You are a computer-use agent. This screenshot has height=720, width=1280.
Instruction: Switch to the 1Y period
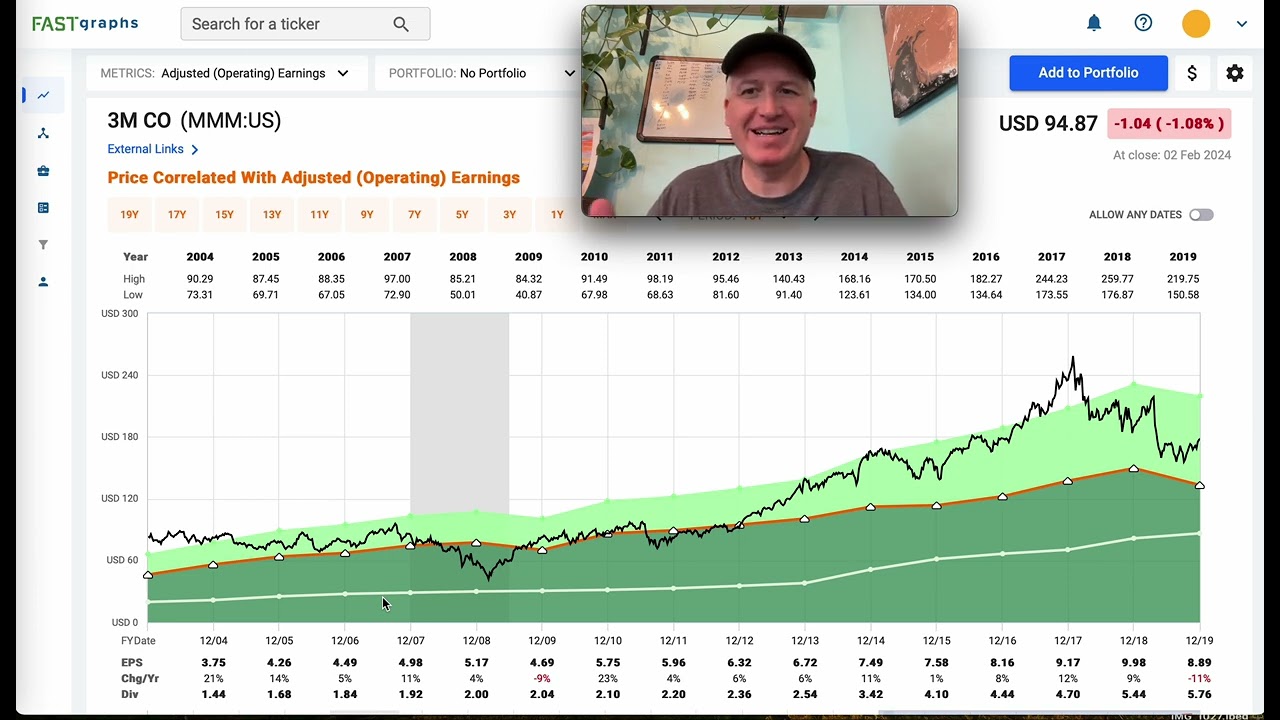pos(557,215)
